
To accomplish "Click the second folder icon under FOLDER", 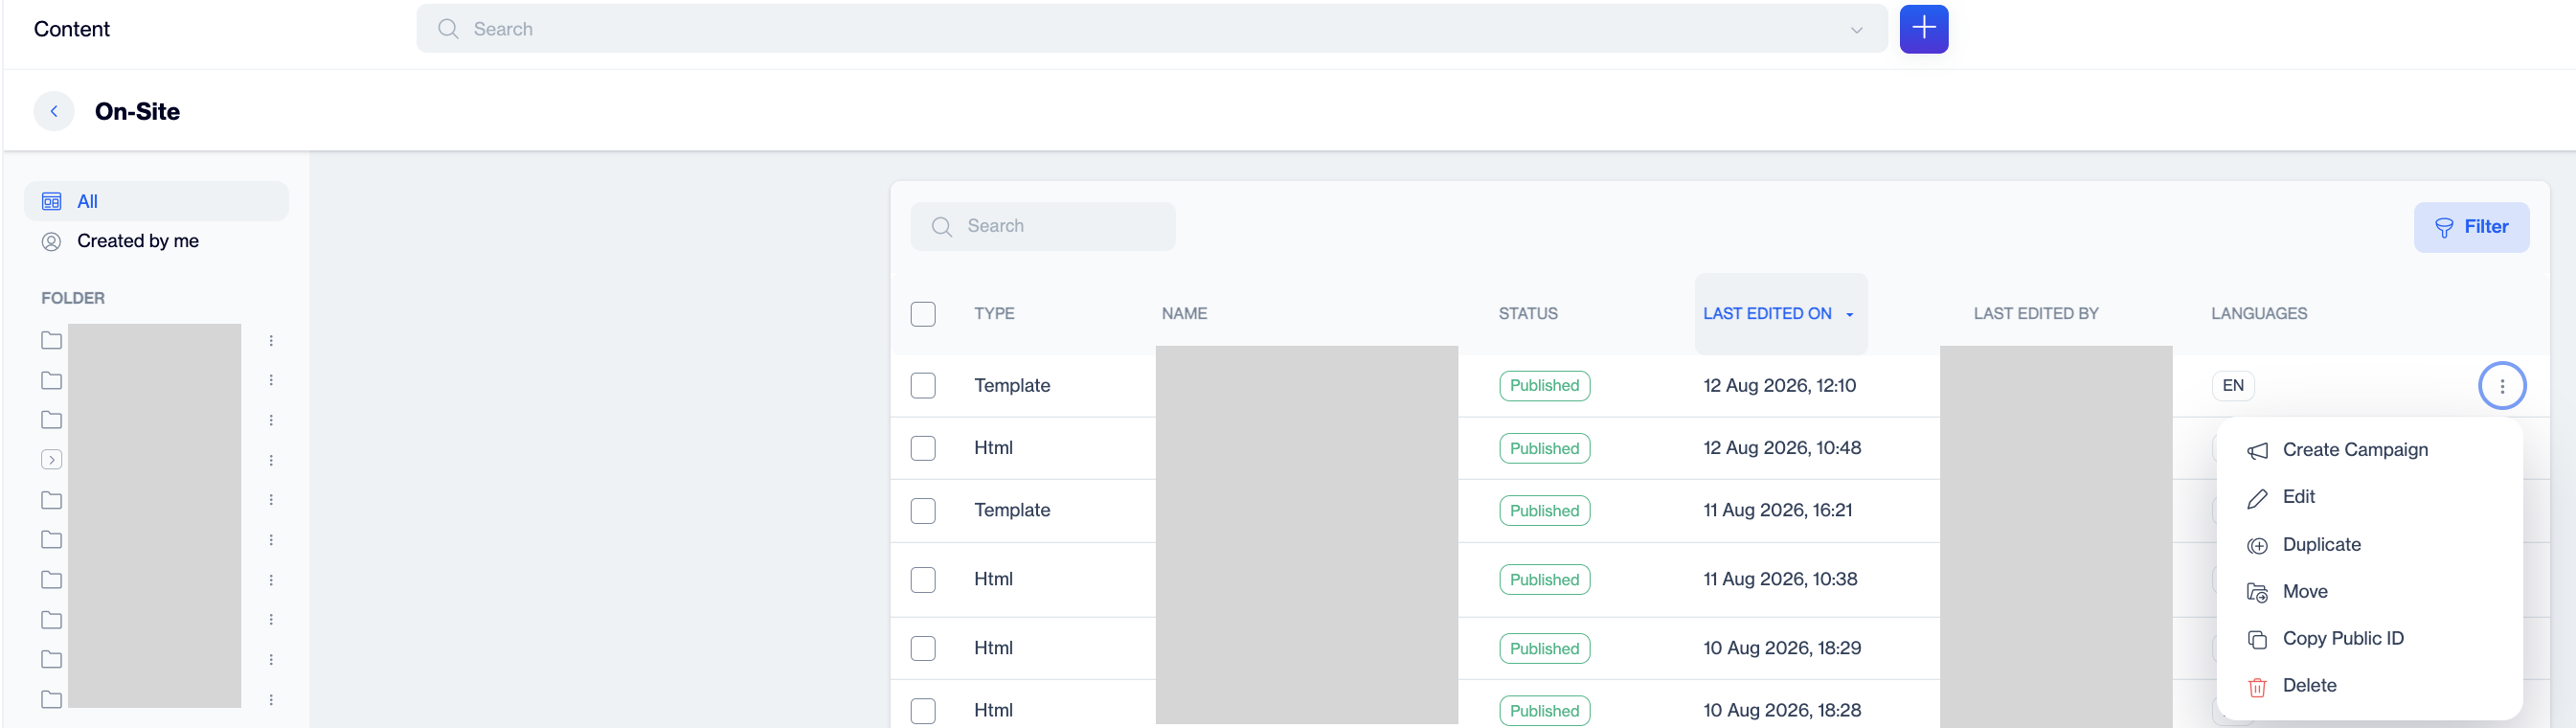I will tap(52, 381).
